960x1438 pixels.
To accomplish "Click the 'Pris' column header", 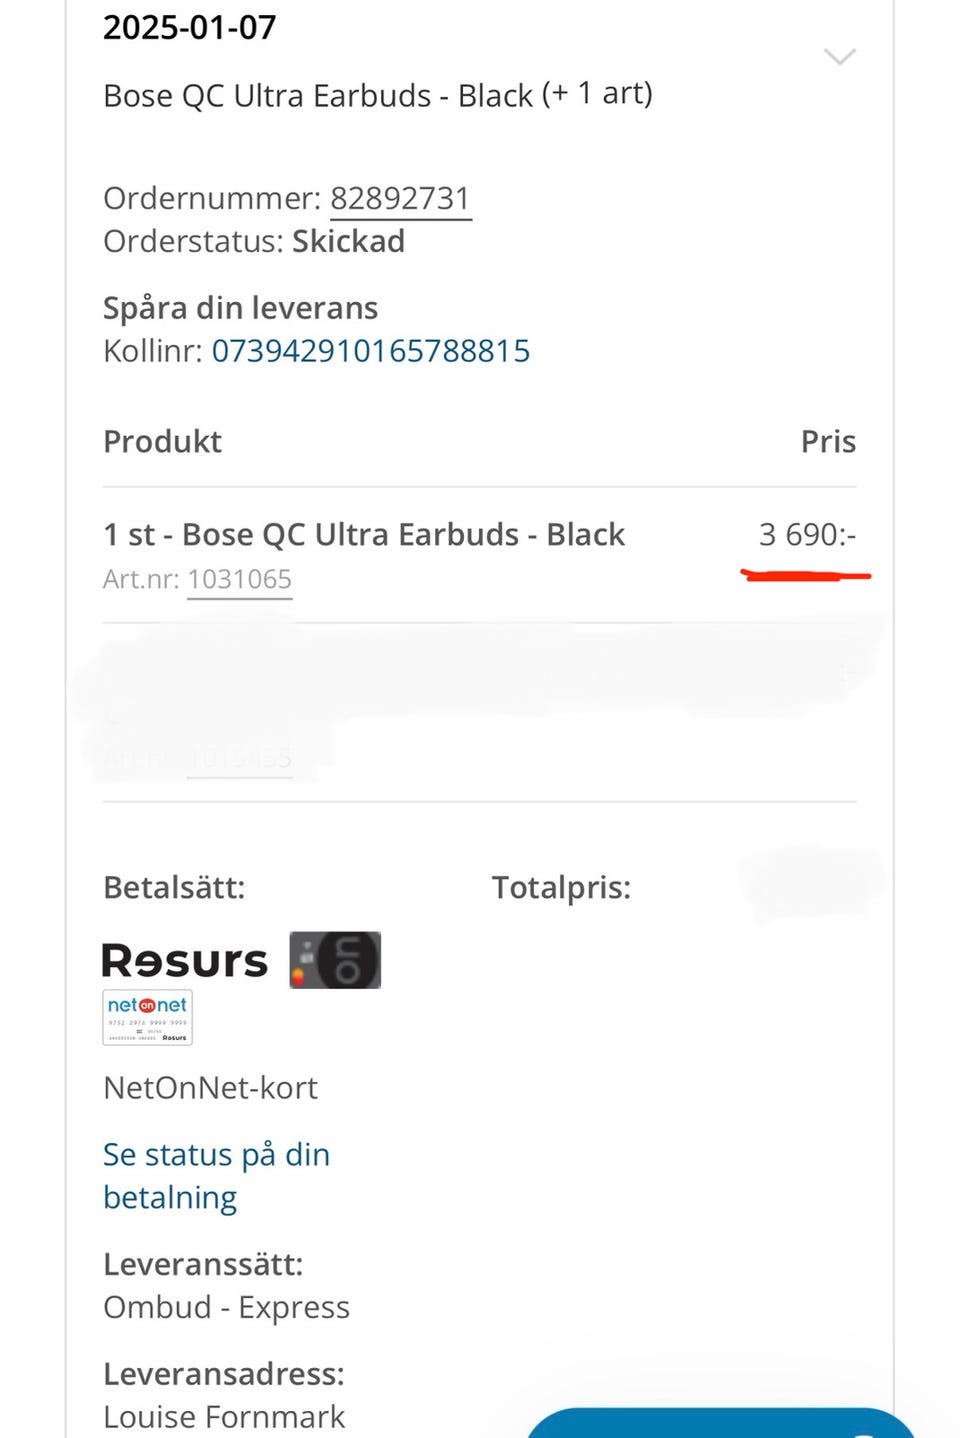I will 828,442.
